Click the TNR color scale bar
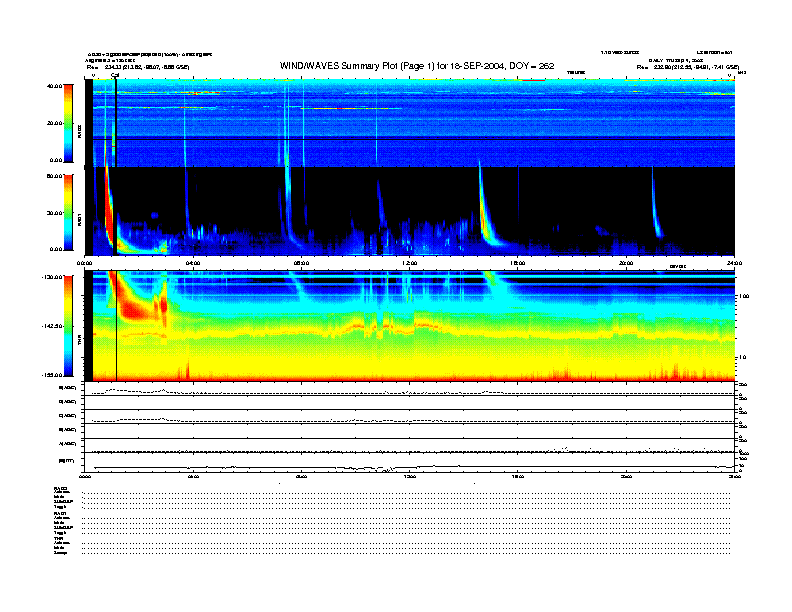 click(69, 327)
